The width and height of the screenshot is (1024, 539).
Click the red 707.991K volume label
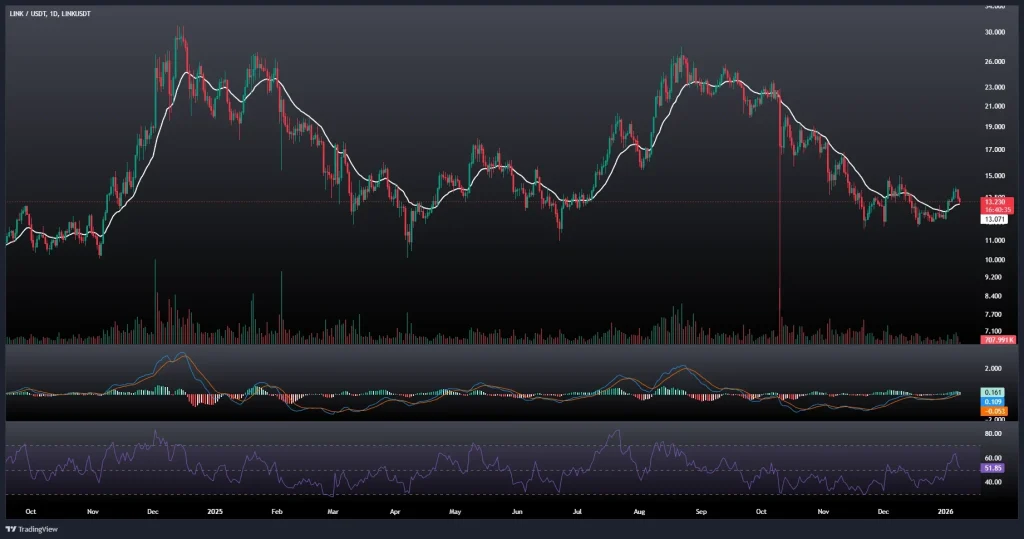[998, 340]
